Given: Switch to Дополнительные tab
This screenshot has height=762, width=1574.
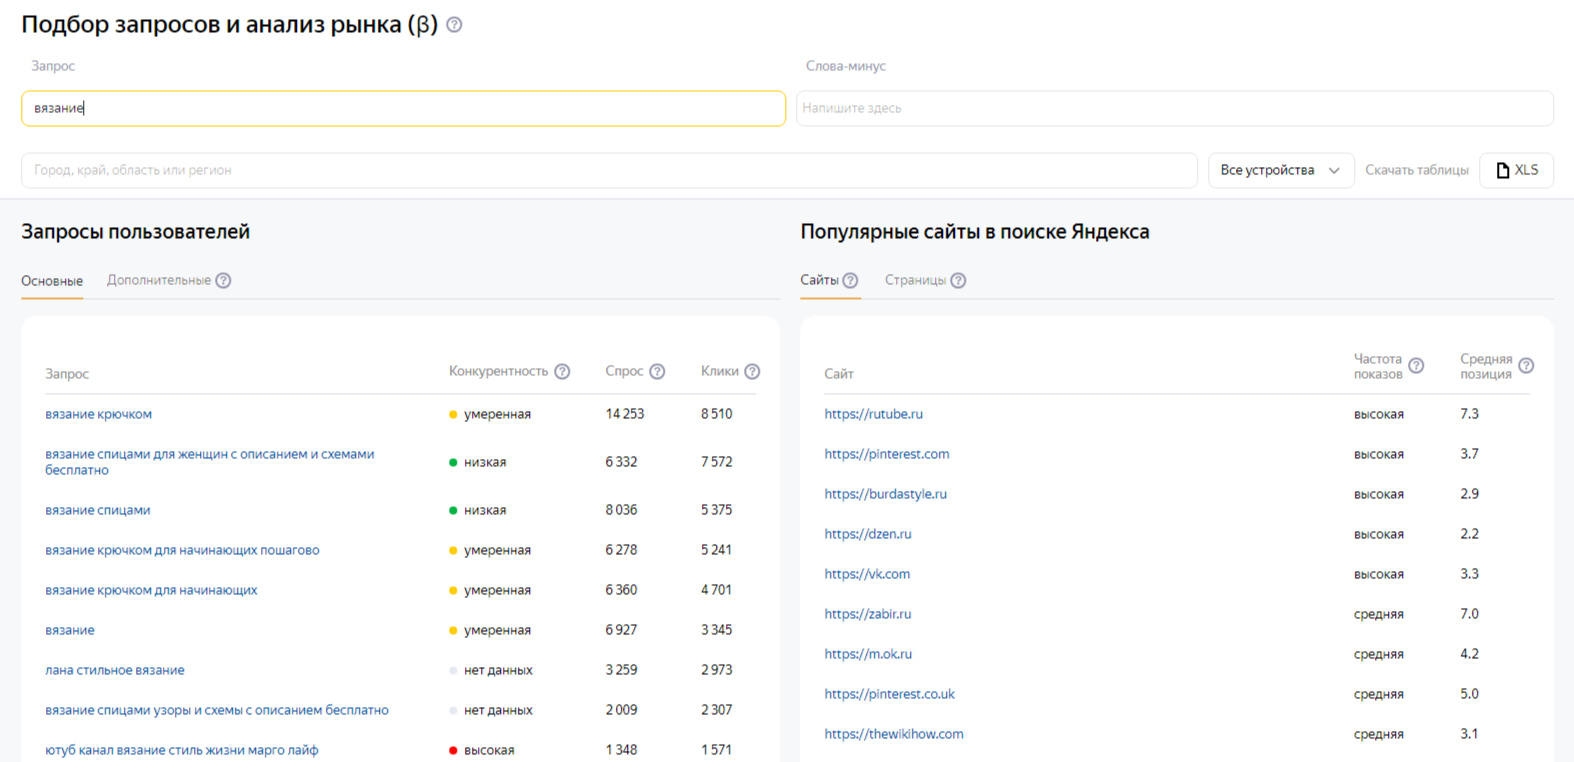Looking at the screenshot, I should coord(159,281).
